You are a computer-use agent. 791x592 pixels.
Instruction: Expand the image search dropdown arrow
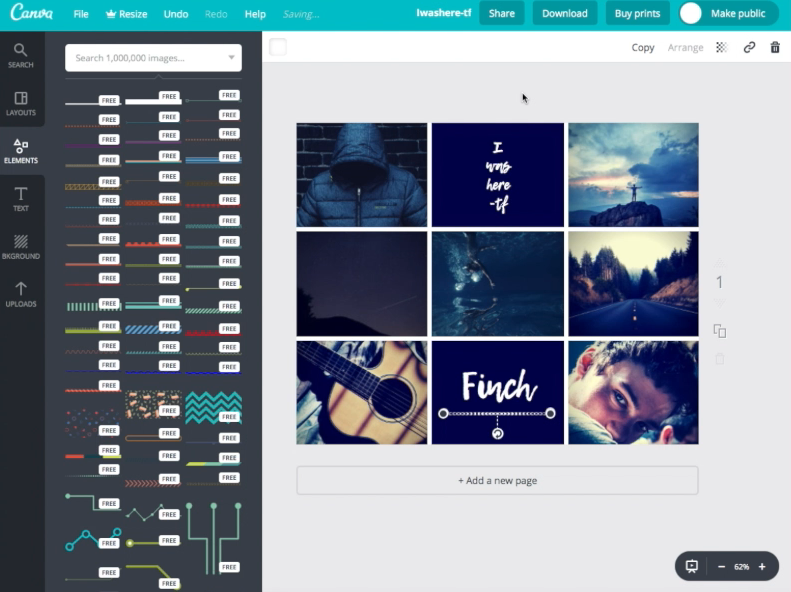pos(231,58)
